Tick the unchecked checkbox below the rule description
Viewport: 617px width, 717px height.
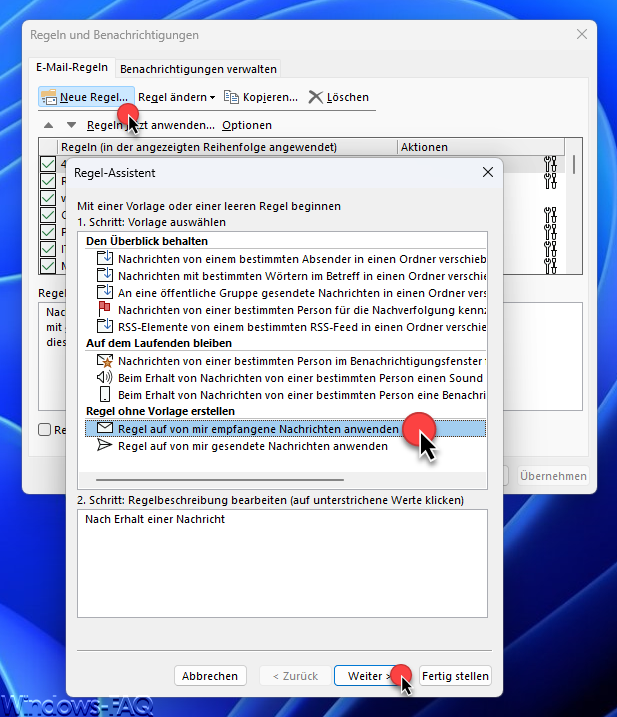(x=44, y=429)
